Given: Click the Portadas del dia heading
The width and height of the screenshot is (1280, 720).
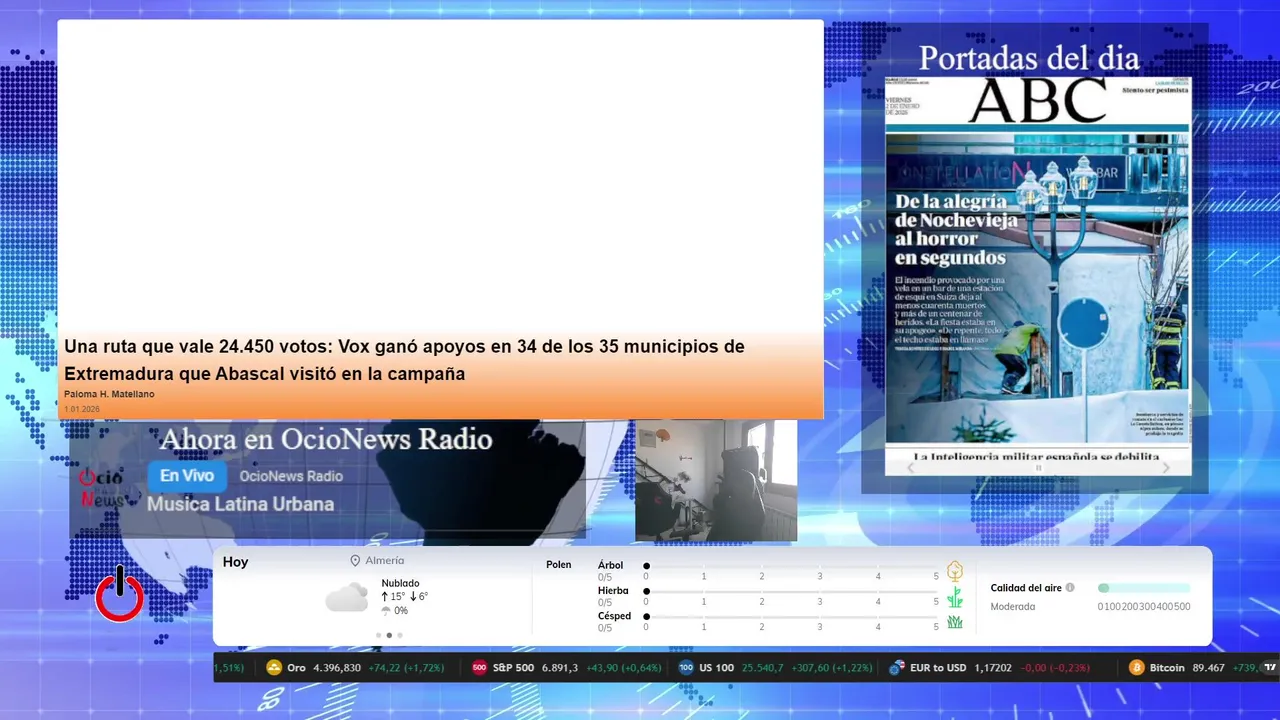Looking at the screenshot, I should point(1029,58).
